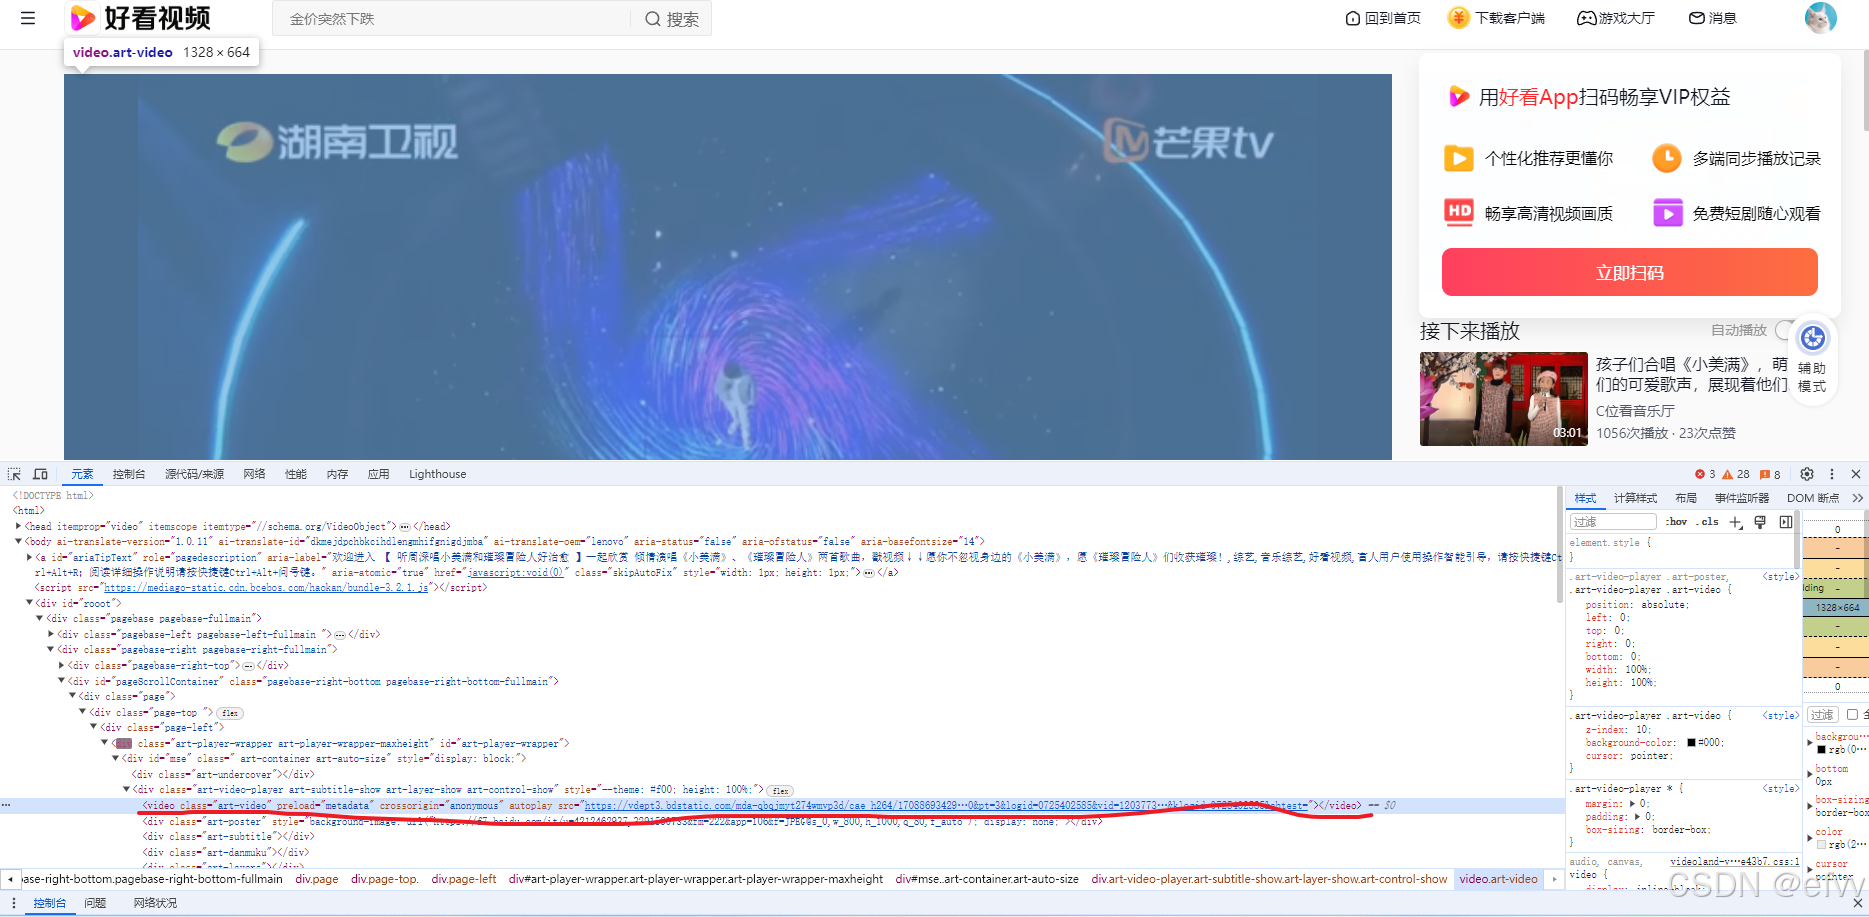
Task: Open 消息 message icon
Action: pos(1697,18)
